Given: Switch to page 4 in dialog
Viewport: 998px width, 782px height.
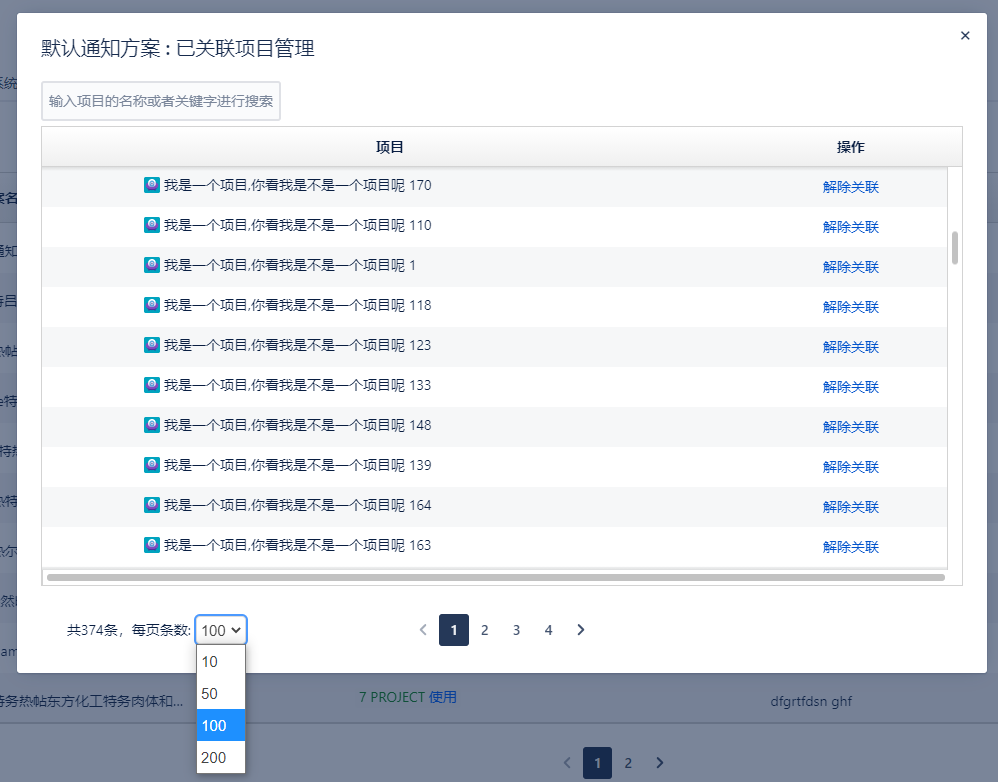Looking at the screenshot, I should coord(548,630).
